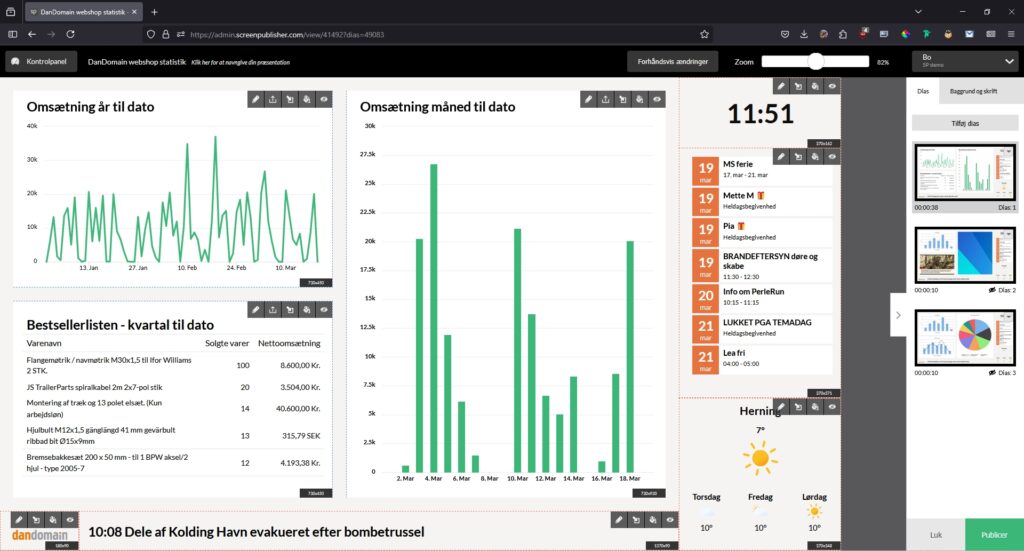Click the Luk button
Image resolution: width=1024 pixels, height=551 pixels.
(936, 535)
